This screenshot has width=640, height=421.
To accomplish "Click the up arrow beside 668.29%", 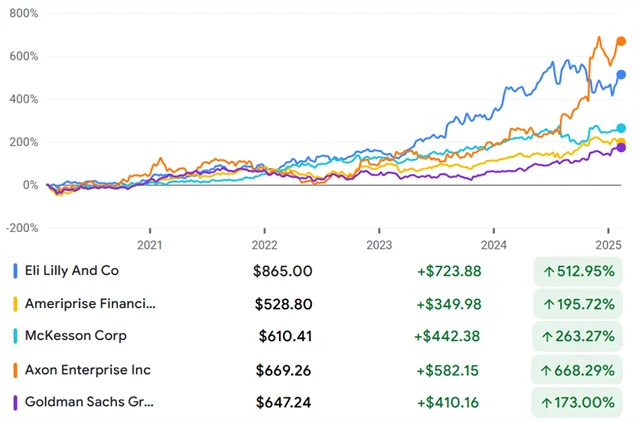I will tap(549, 371).
